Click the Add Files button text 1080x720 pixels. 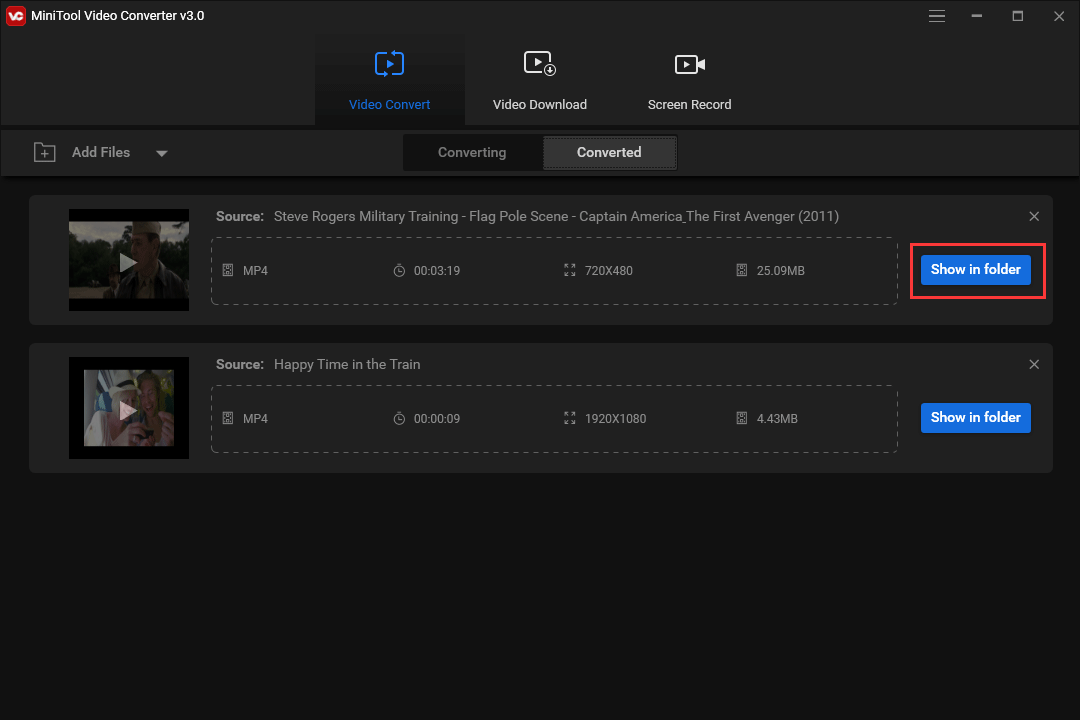coord(101,152)
